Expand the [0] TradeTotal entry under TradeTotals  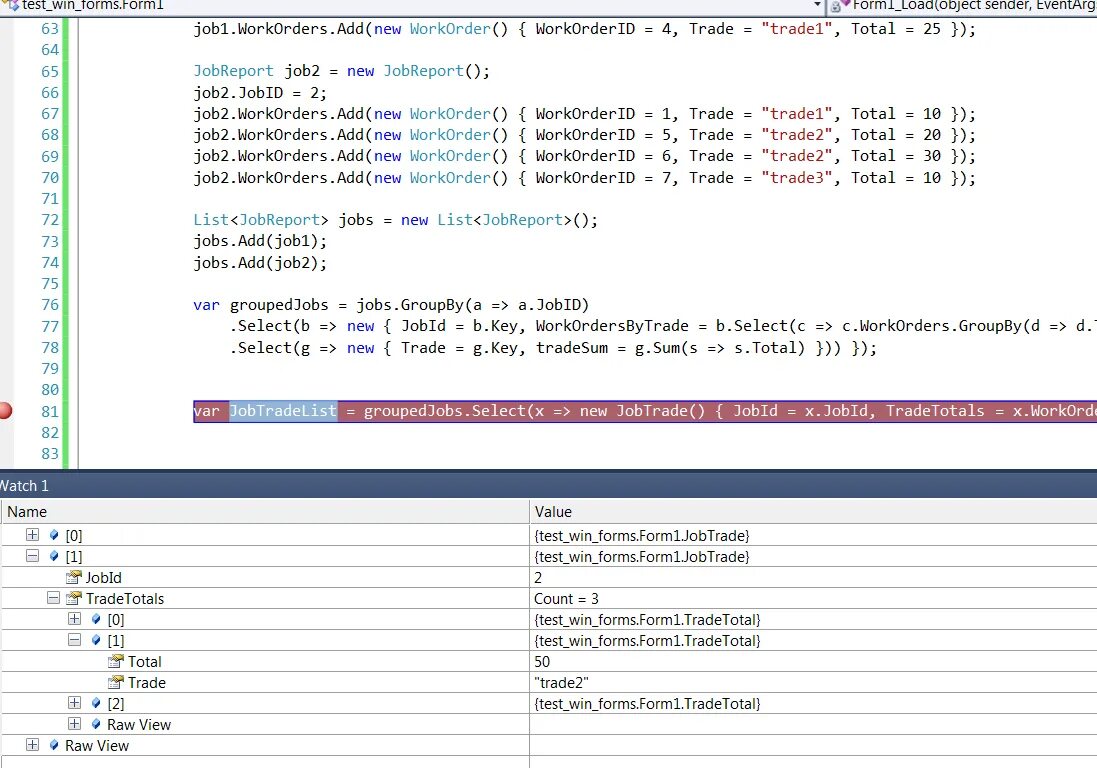pos(74,619)
